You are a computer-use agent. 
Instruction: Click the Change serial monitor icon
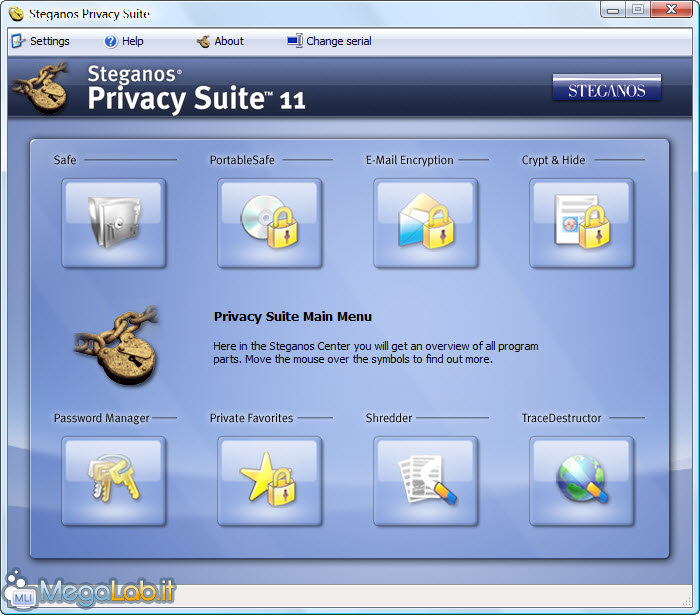295,41
